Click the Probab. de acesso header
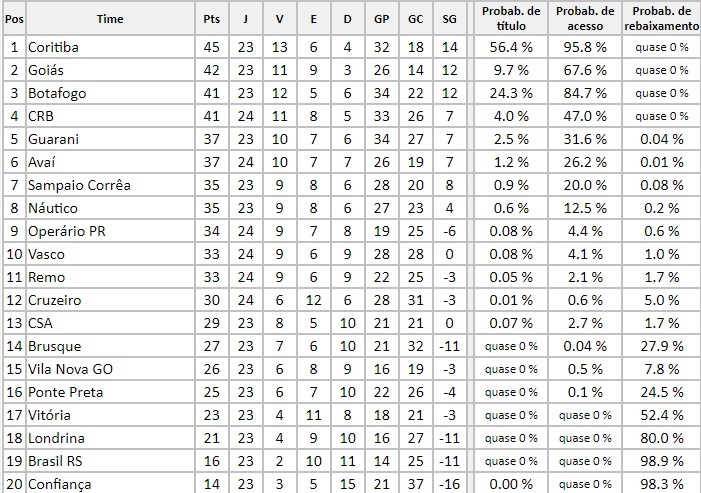The image size is (701, 493). coord(585,18)
